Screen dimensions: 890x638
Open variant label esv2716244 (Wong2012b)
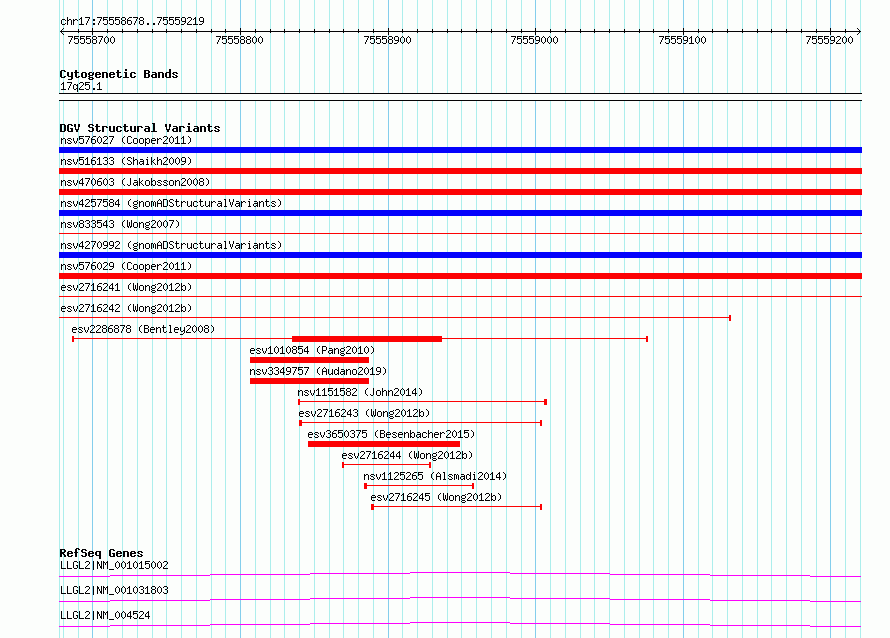pos(407,455)
